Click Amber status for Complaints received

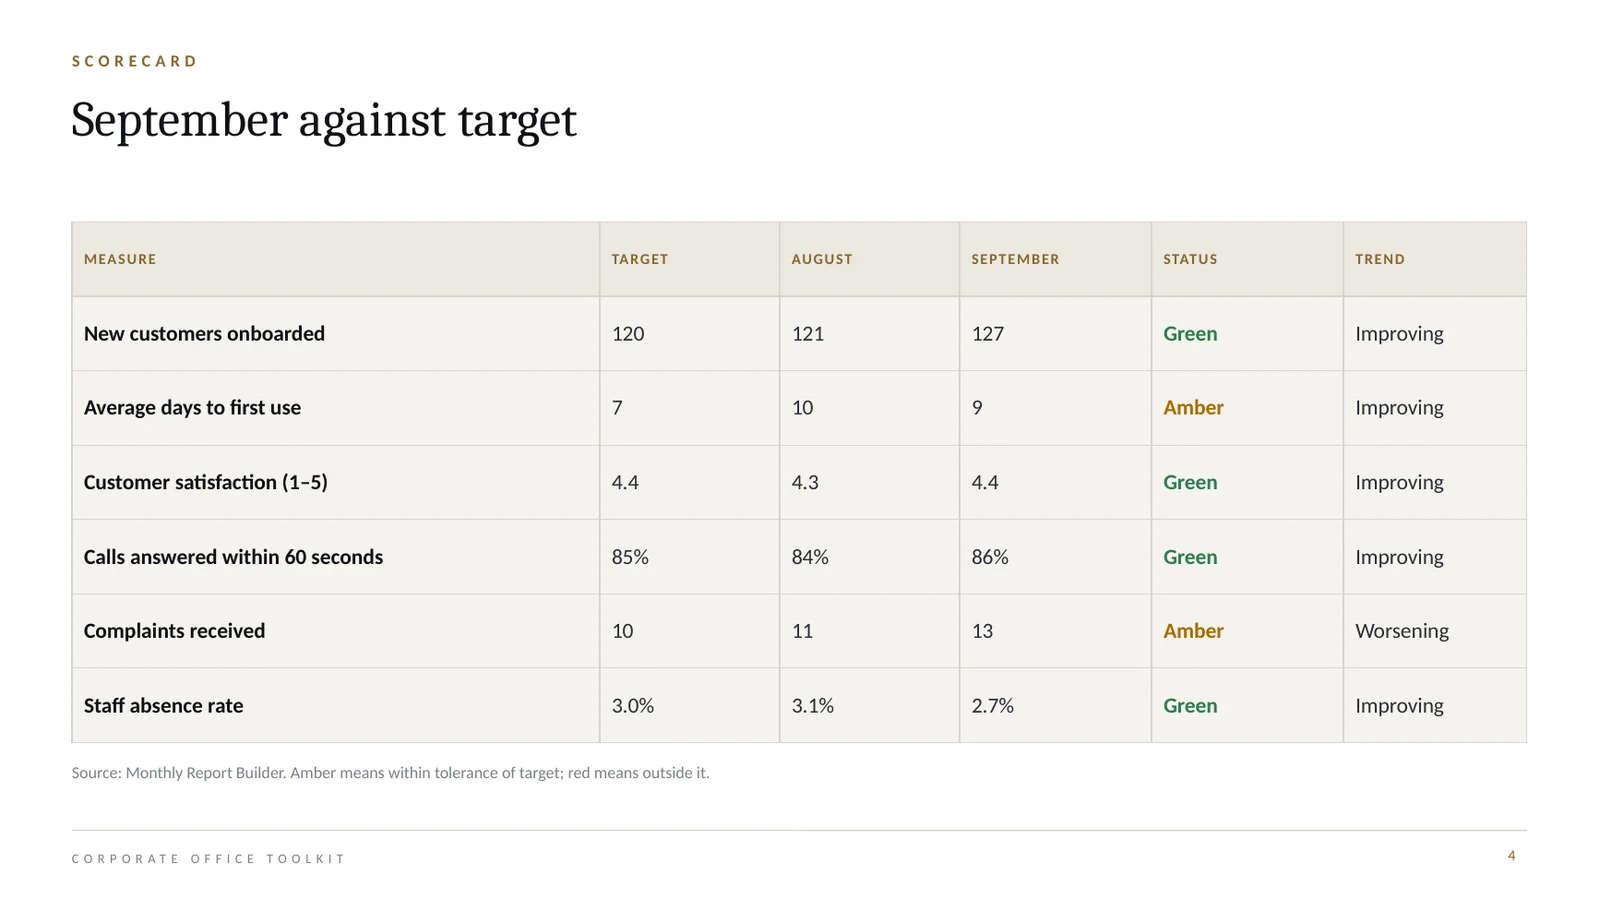pos(1193,631)
